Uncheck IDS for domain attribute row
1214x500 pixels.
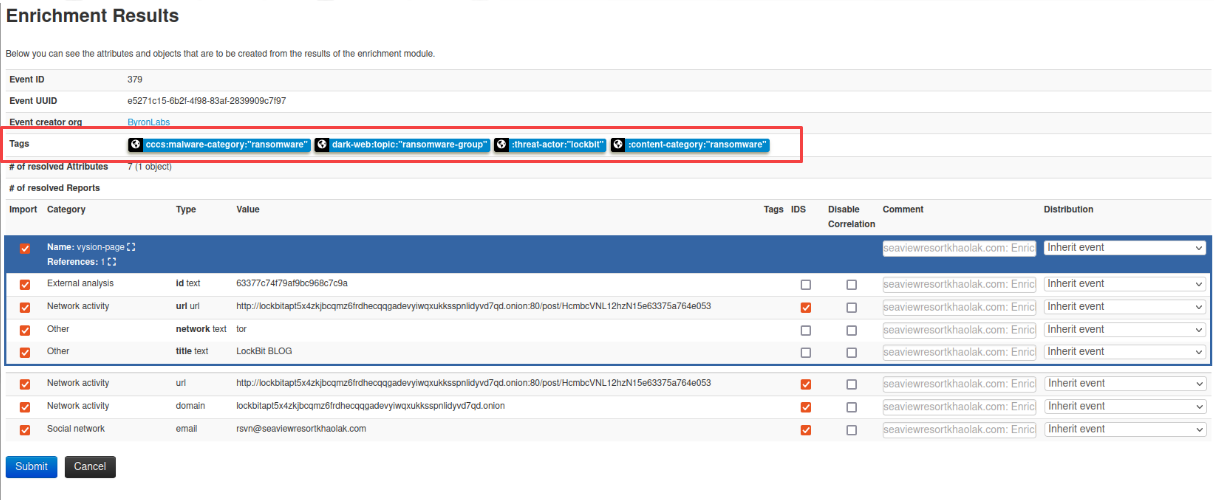click(x=806, y=407)
